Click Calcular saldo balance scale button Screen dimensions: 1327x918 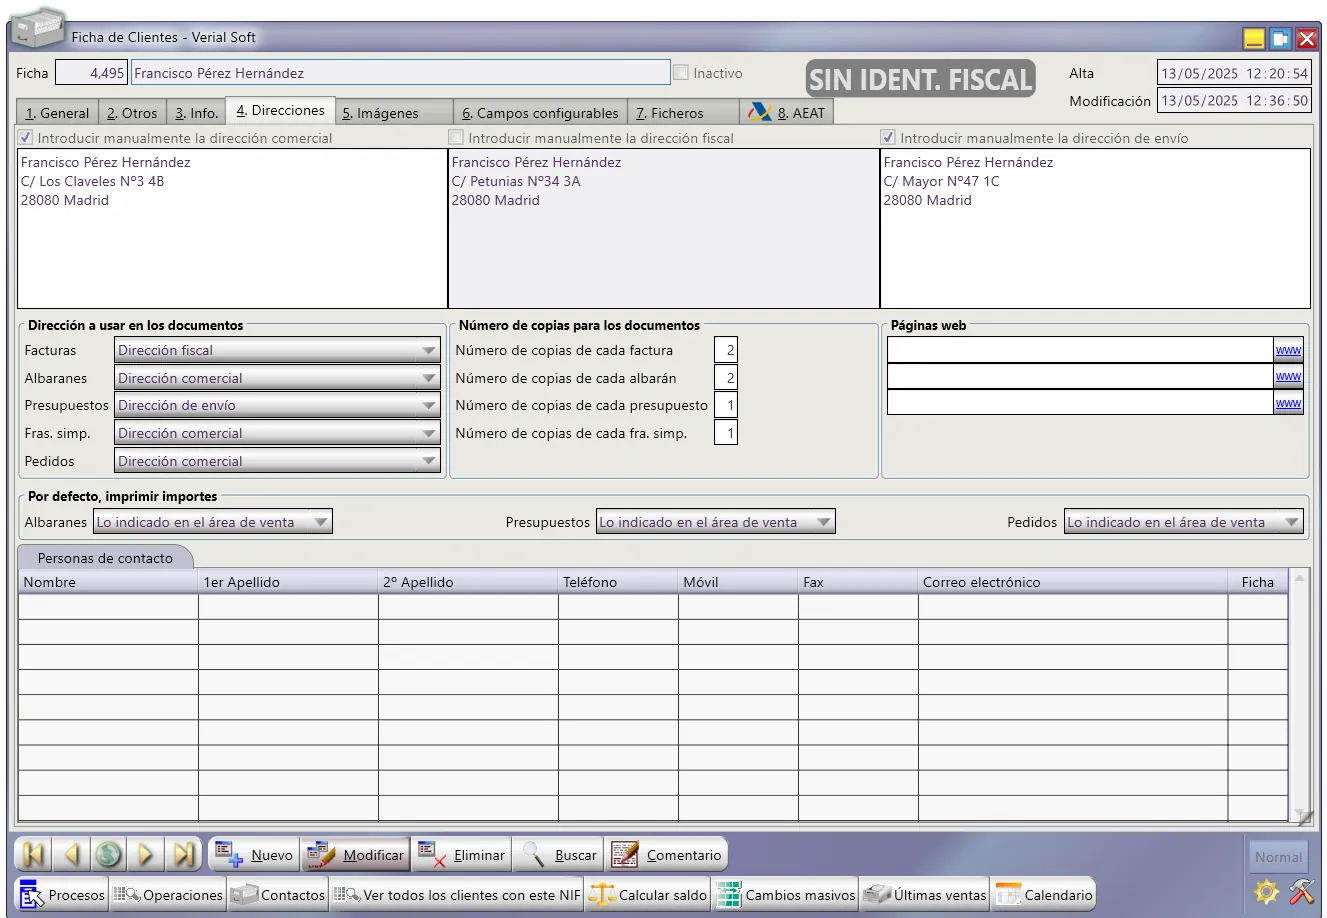tap(650, 895)
